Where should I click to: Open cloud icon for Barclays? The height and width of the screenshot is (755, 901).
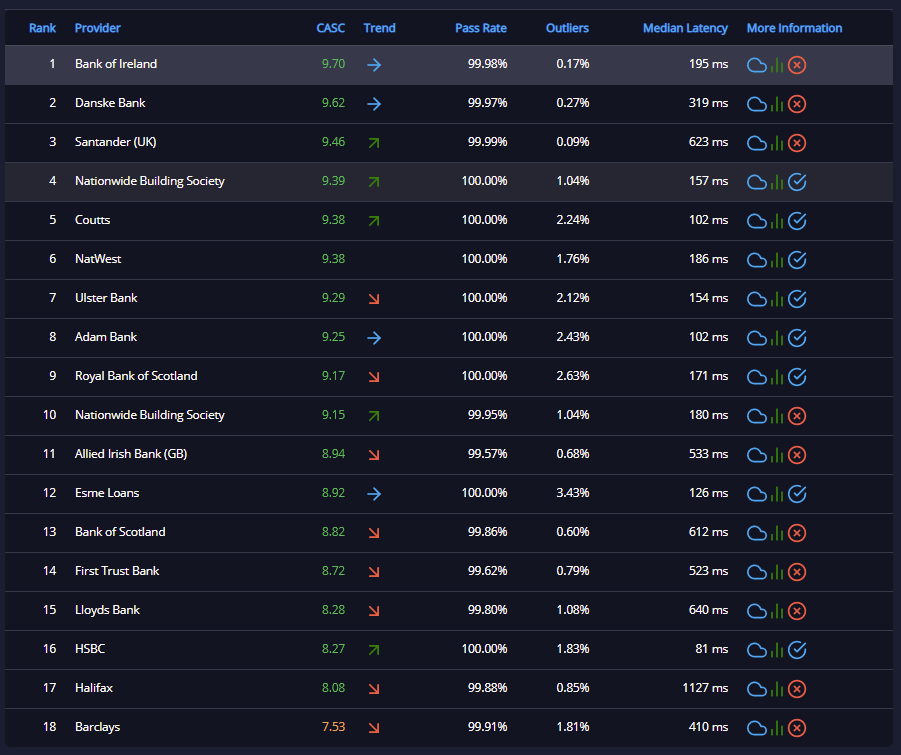pos(756,728)
